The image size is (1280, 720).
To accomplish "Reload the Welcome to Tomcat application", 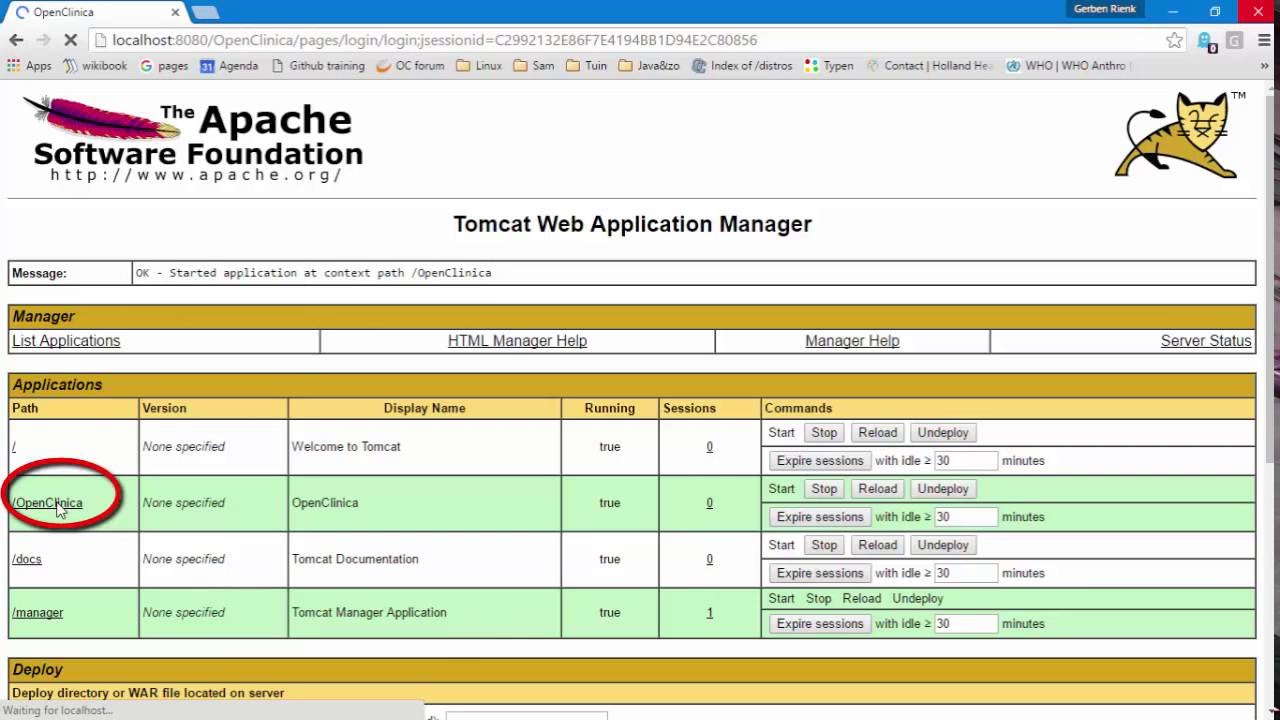I will pyautogui.click(x=877, y=433).
